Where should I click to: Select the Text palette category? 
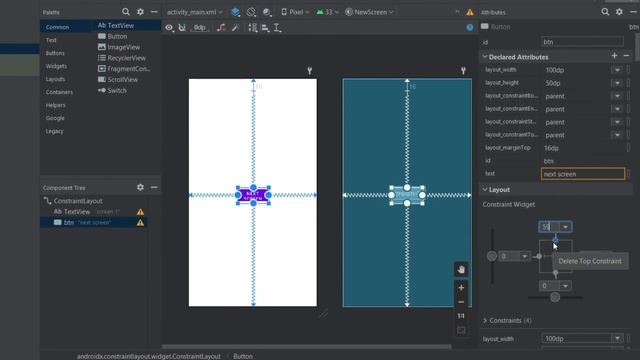(51, 40)
